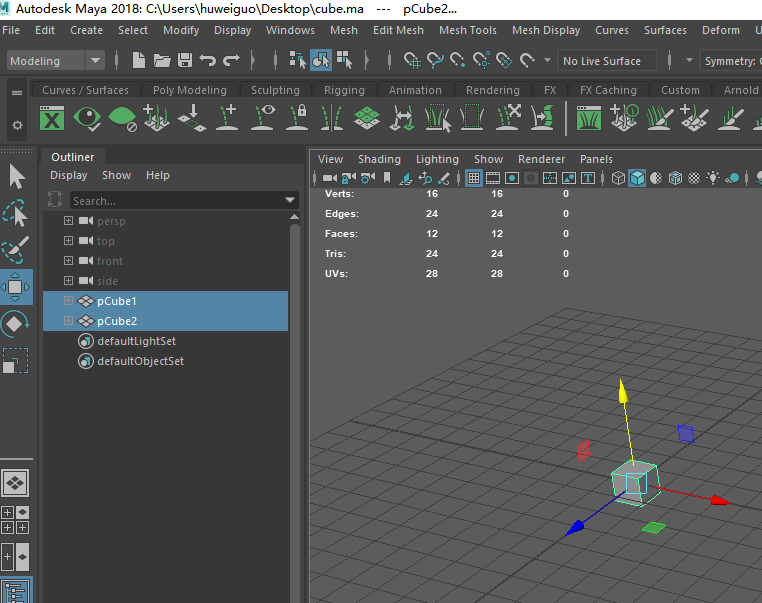
Task: Enable viewport use all lights
Action: (x=713, y=179)
